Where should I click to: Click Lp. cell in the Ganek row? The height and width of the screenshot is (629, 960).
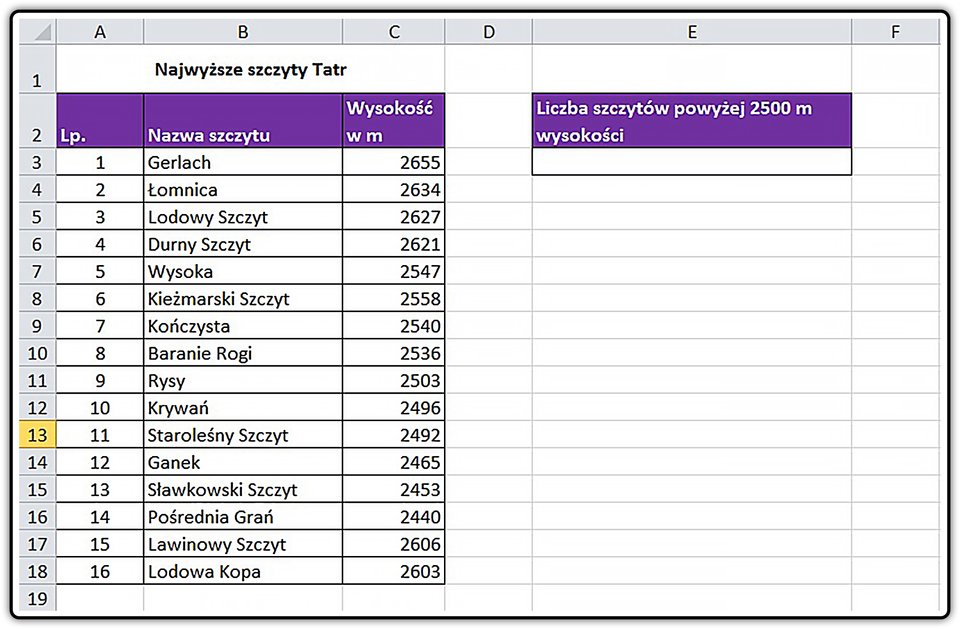click(100, 462)
